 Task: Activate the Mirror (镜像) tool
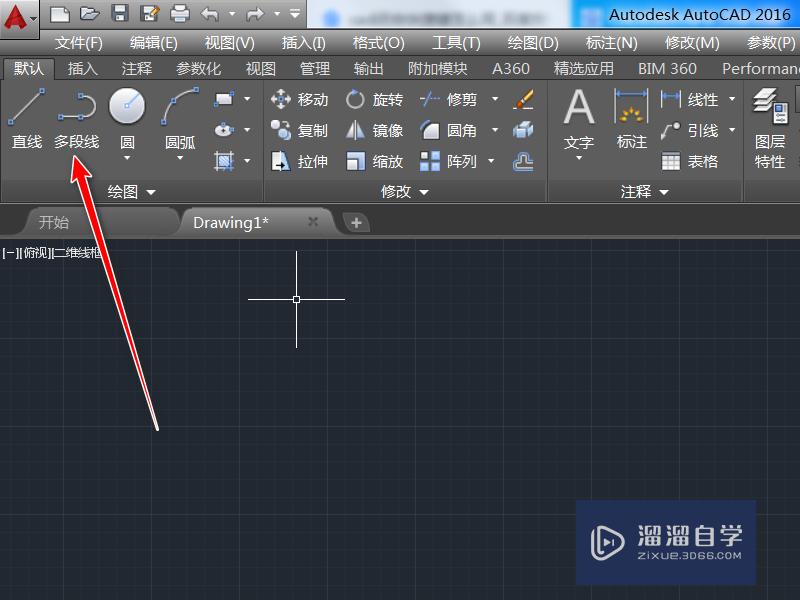click(x=374, y=131)
